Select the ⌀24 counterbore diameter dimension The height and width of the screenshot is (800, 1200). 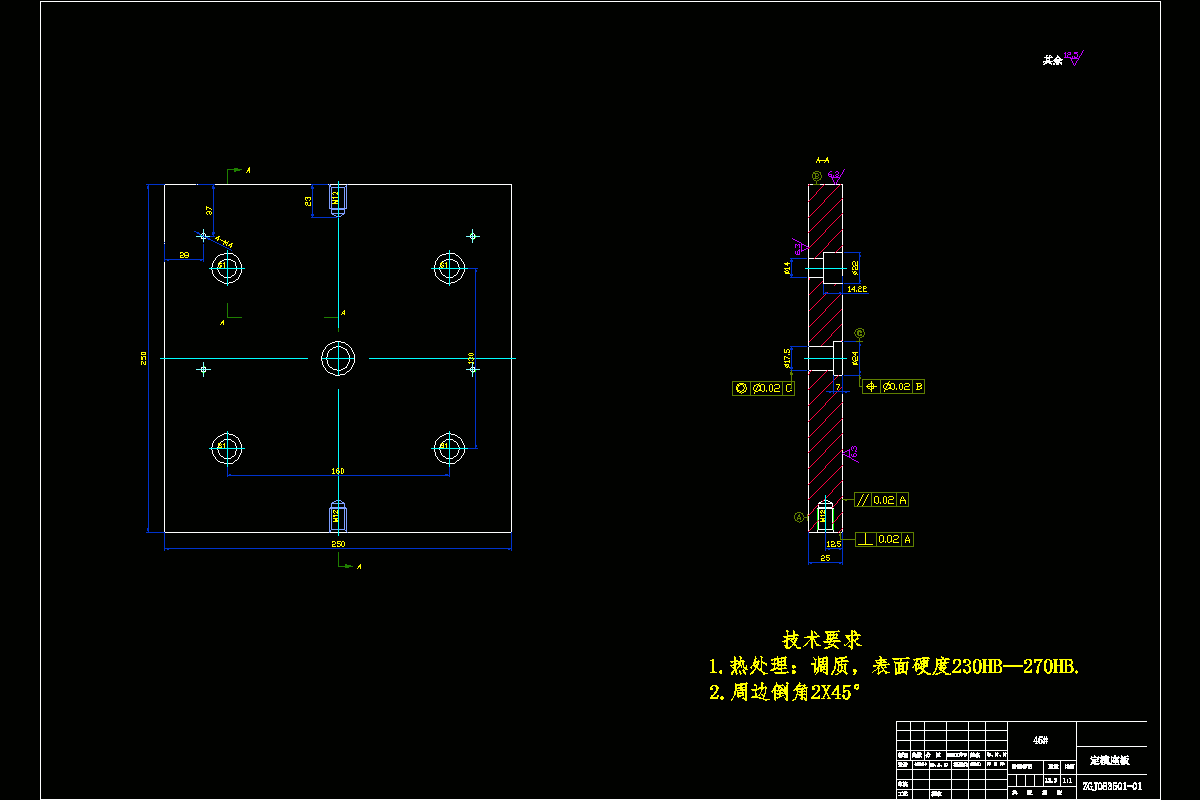coord(855,357)
